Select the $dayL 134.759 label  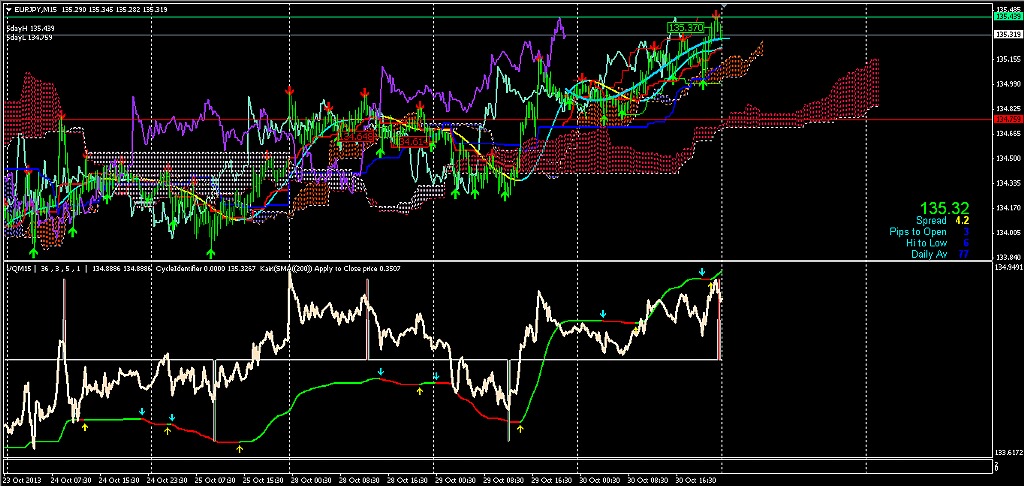(x=29, y=37)
